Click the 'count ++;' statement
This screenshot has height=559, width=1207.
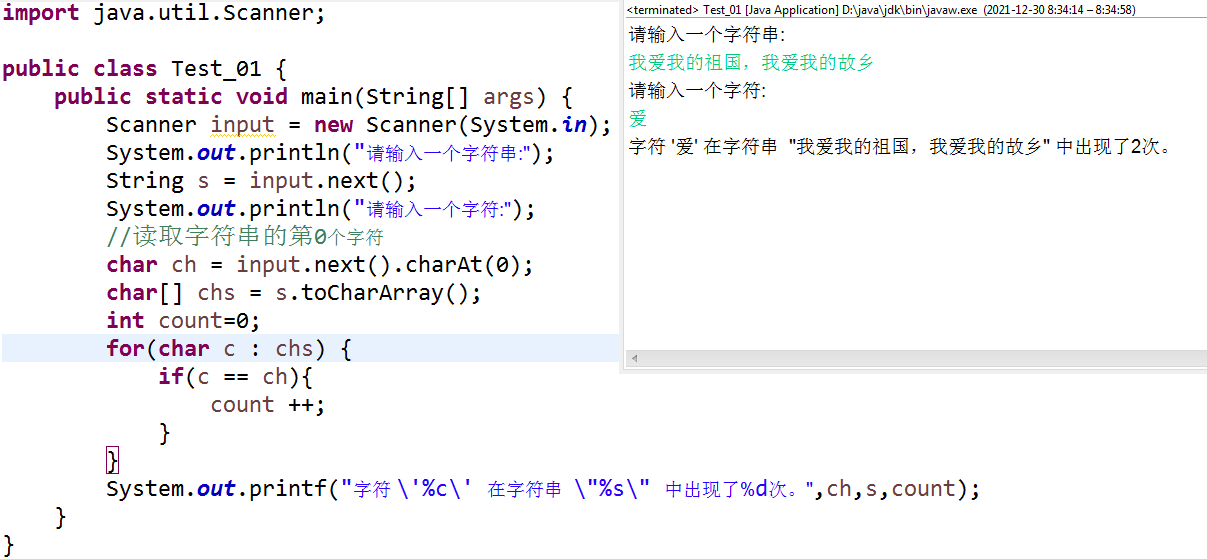[x=268, y=405]
